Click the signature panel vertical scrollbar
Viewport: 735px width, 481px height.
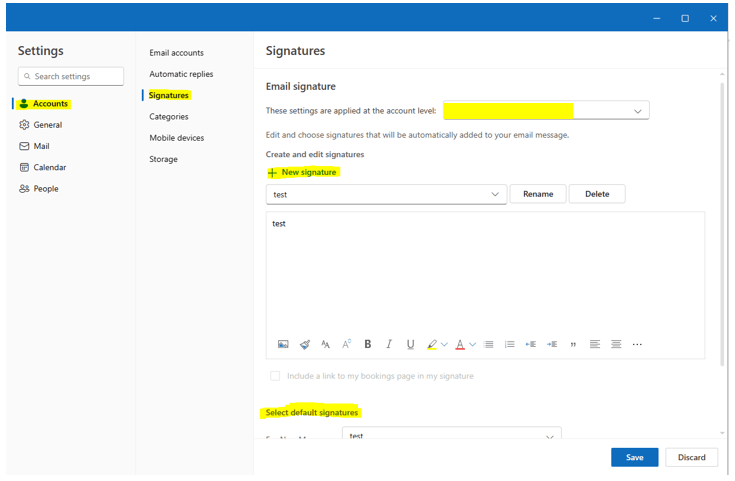(722, 224)
